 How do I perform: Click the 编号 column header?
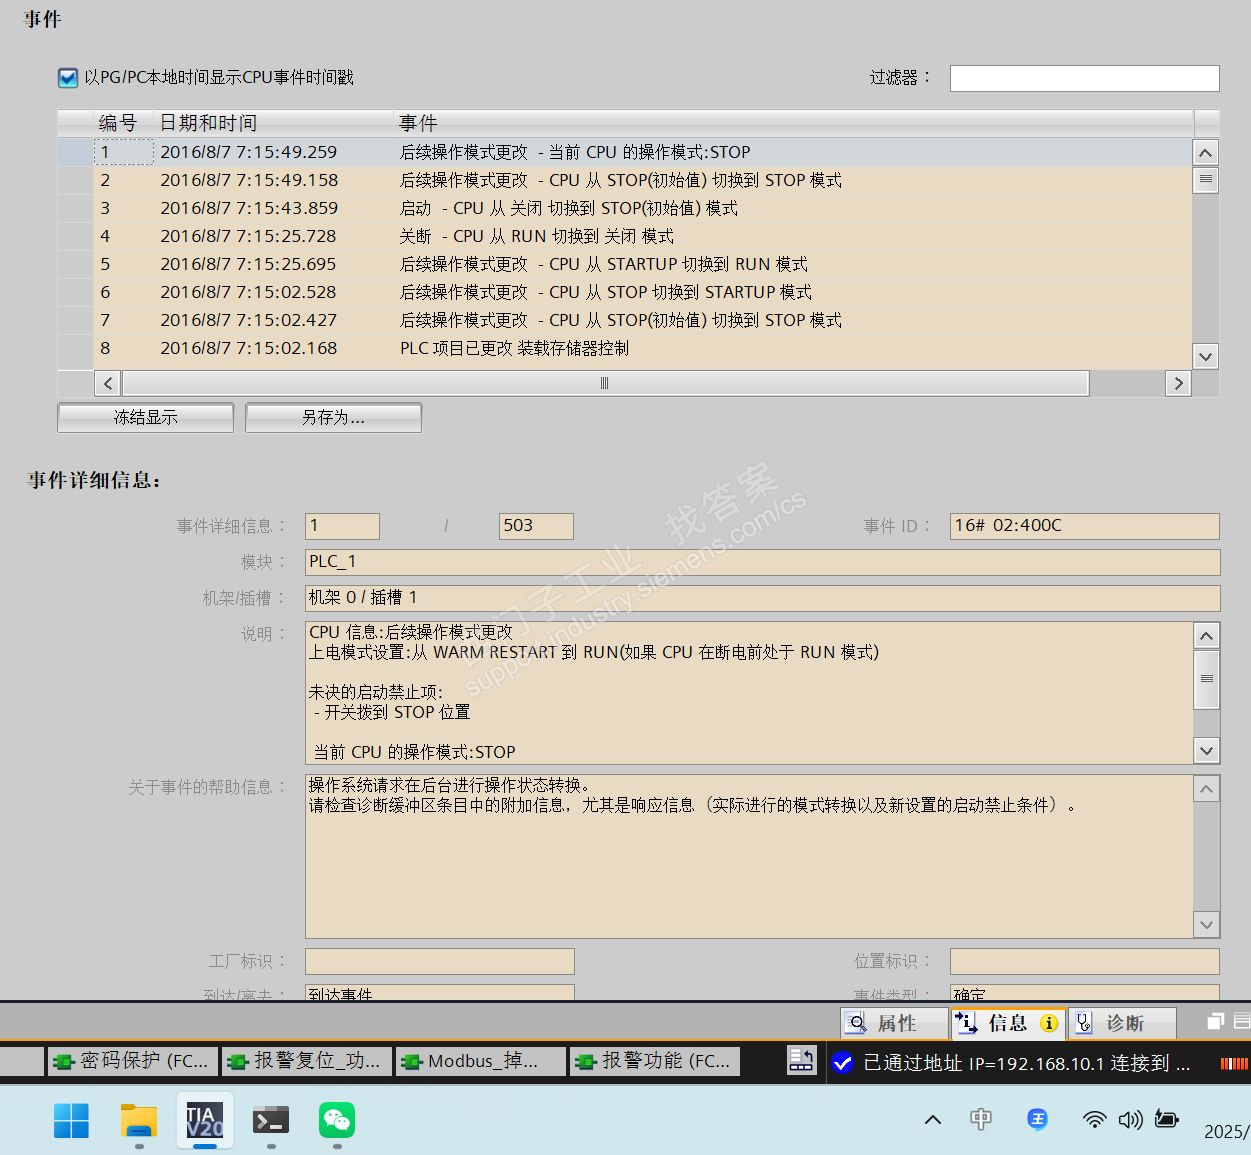(123, 123)
